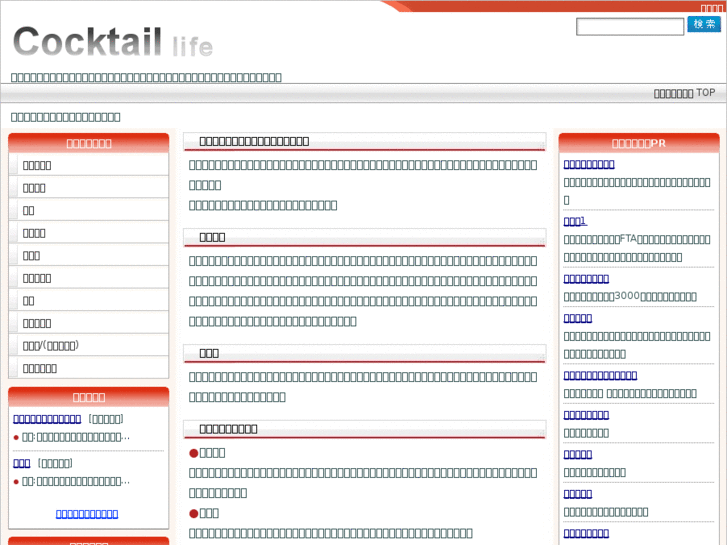Open the breadcrumb link ending in TOP

[684, 93]
